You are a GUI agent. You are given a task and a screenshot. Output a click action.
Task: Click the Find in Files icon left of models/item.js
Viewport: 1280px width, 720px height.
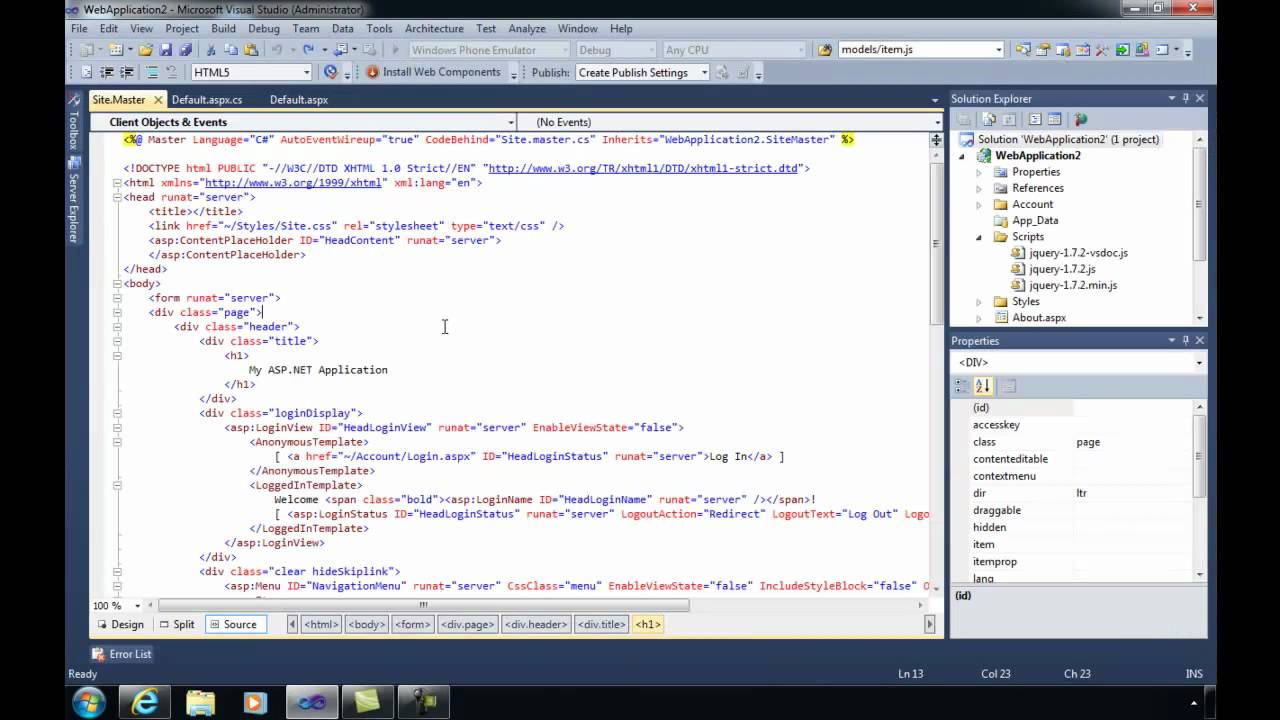click(825, 50)
